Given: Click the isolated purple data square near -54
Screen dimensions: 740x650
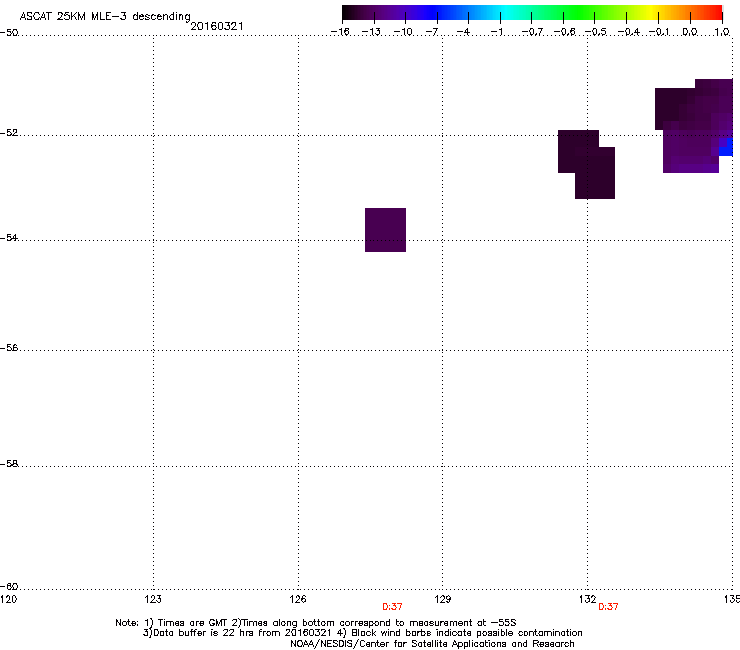Looking at the screenshot, I should click(386, 230).
